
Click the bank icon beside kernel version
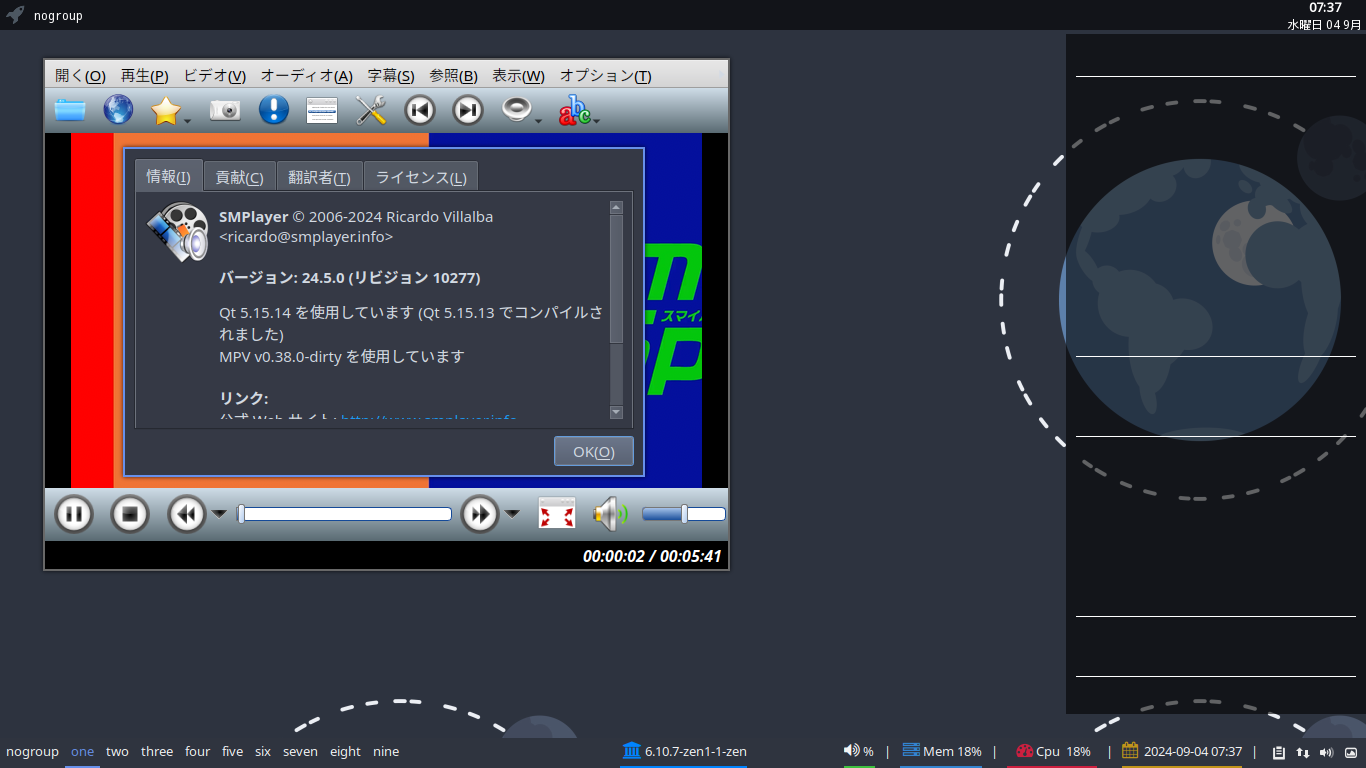[x=632, y=750]
